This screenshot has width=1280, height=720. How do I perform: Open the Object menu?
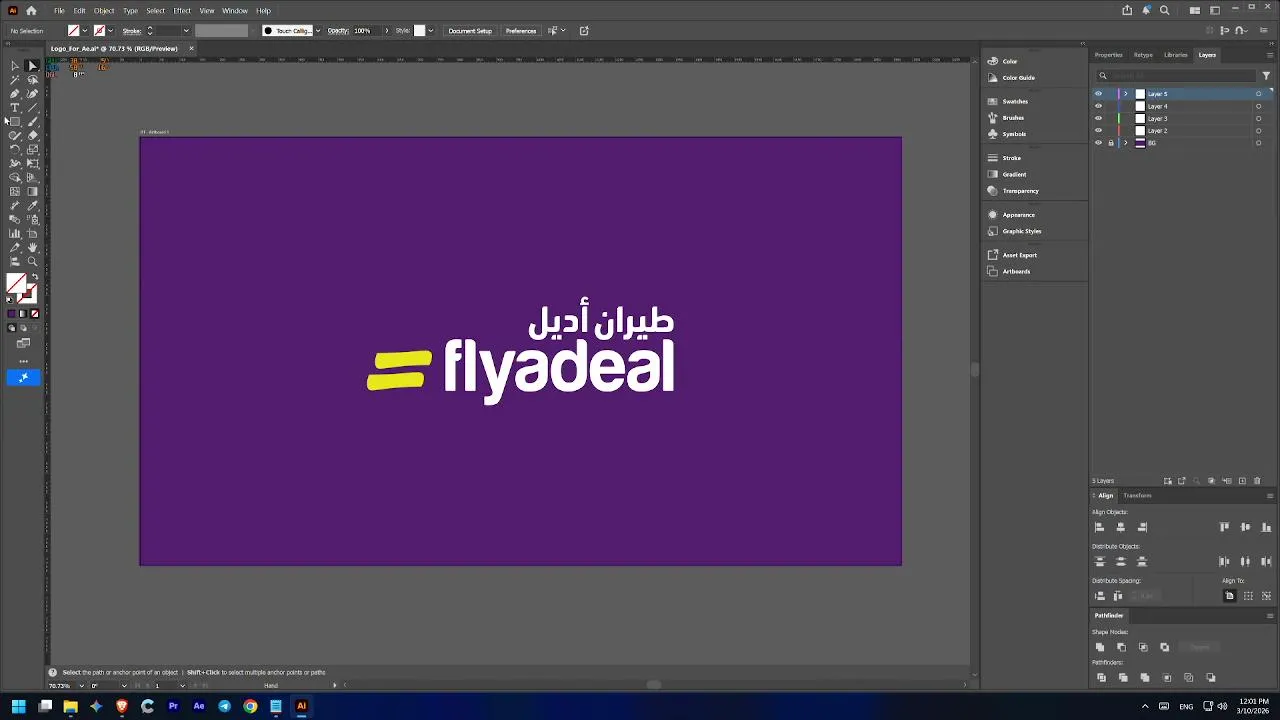pyautogui.click(x=104, y=11)
